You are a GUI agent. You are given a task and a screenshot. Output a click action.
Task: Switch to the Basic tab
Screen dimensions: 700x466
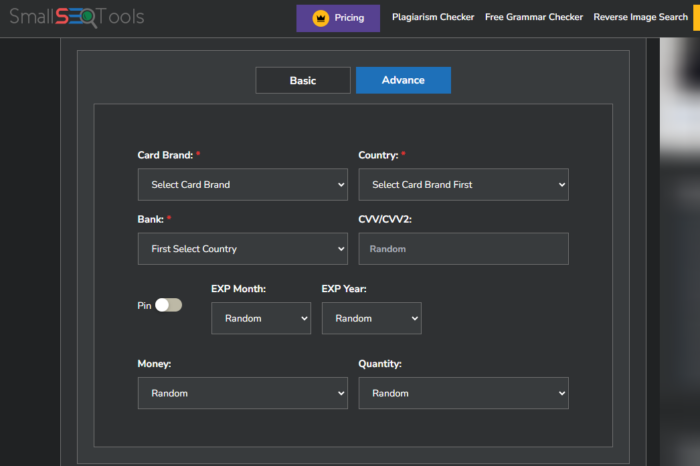click(x=303, y=80)
